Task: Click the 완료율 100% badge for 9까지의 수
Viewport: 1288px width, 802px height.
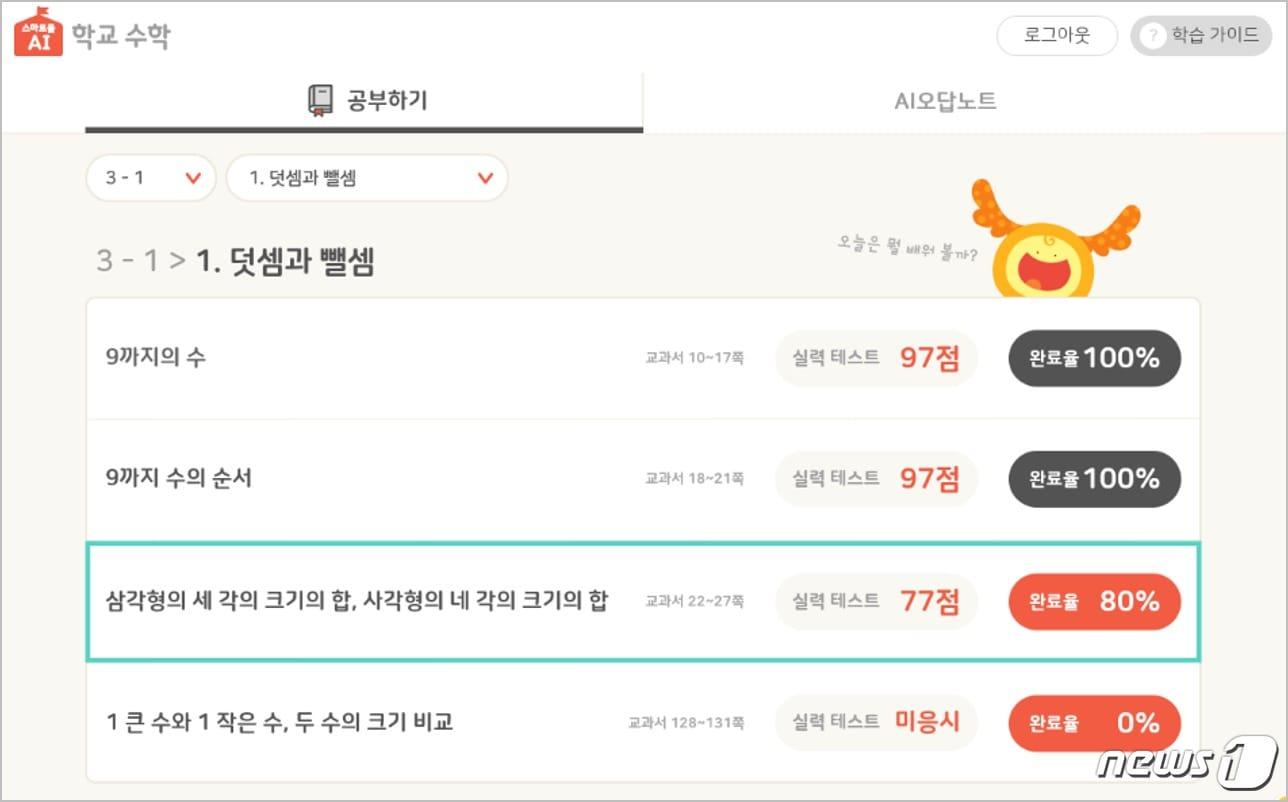Action: [1093, 358]
